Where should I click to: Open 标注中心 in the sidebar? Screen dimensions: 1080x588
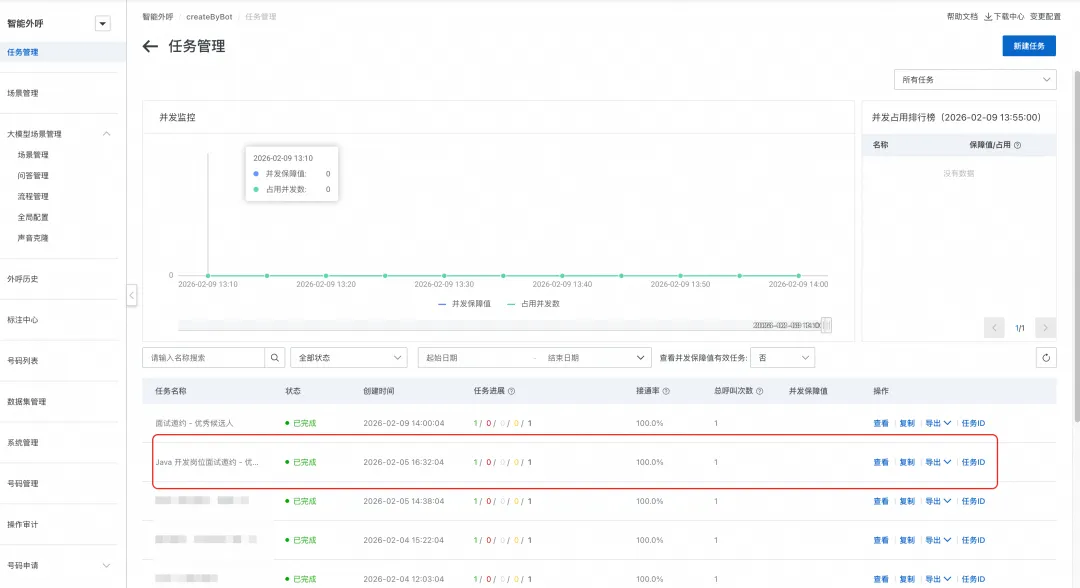[x=23, y=320]
